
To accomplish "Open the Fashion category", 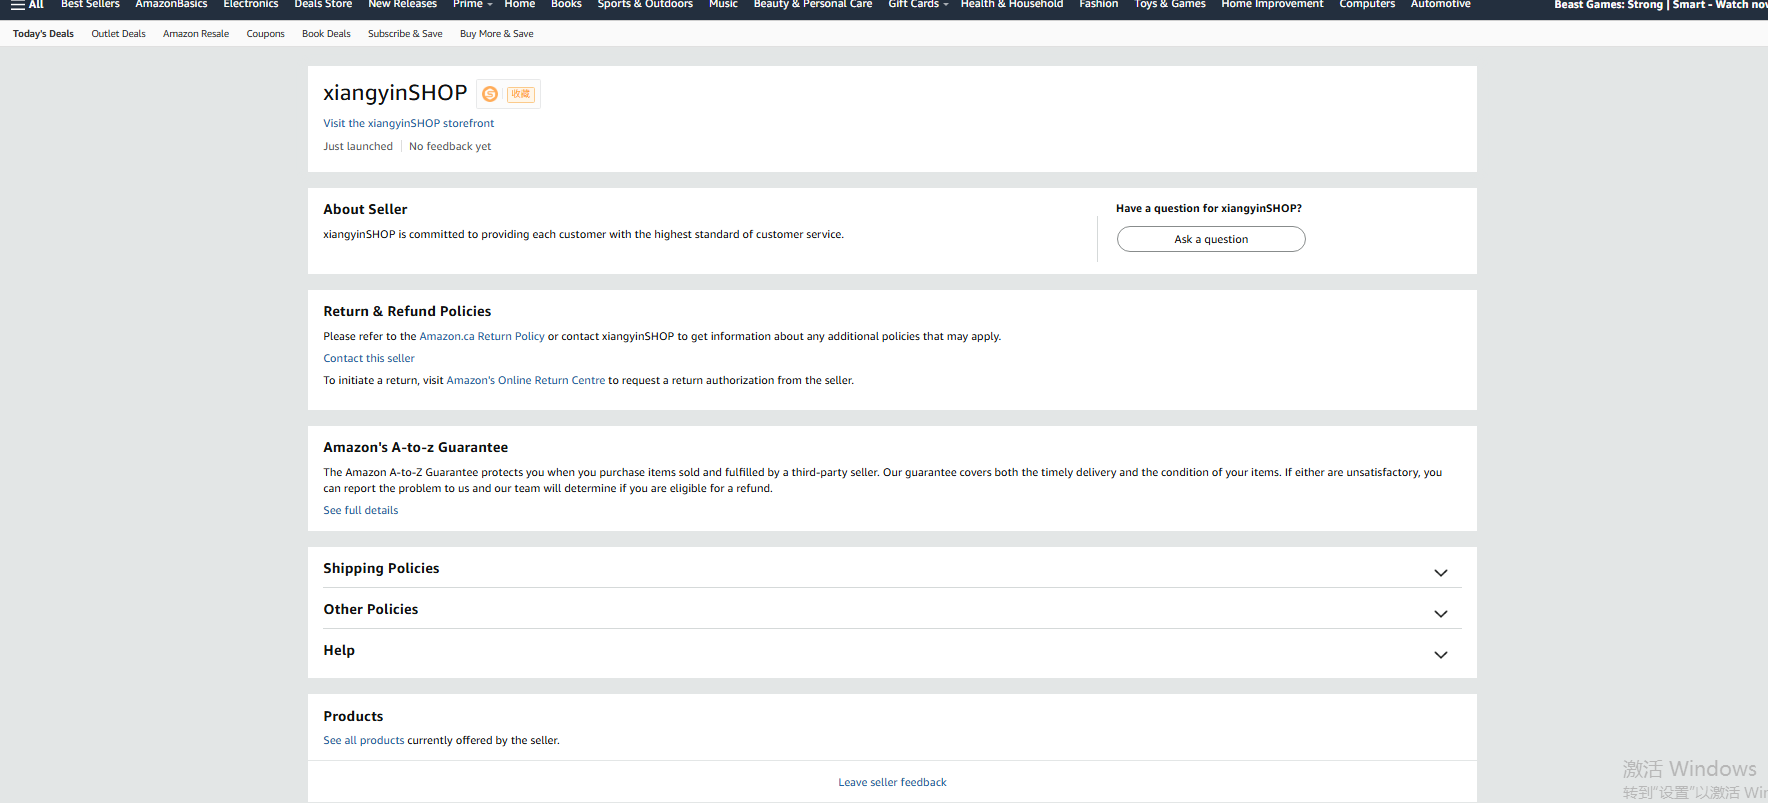I will coord(1099,5).
